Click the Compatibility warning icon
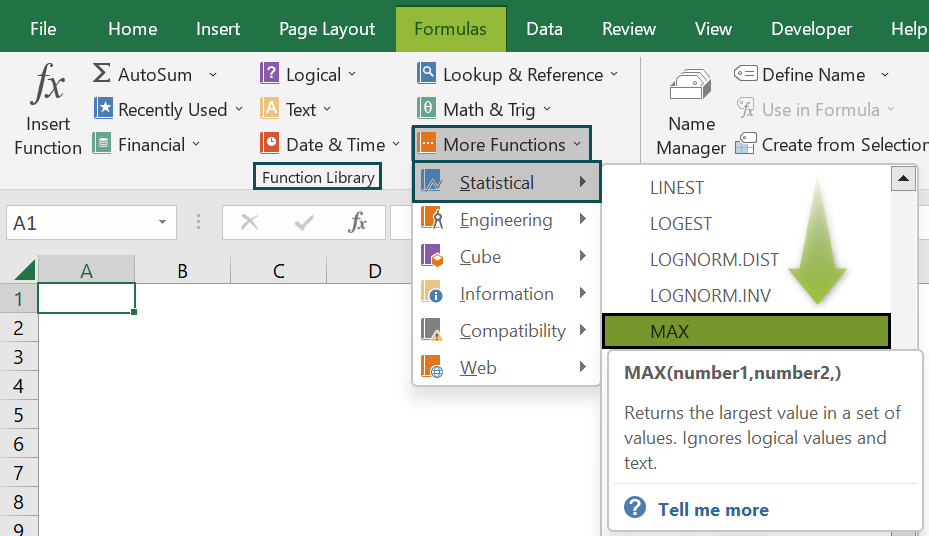The image size is (929, 536). (x=432, y=329)
